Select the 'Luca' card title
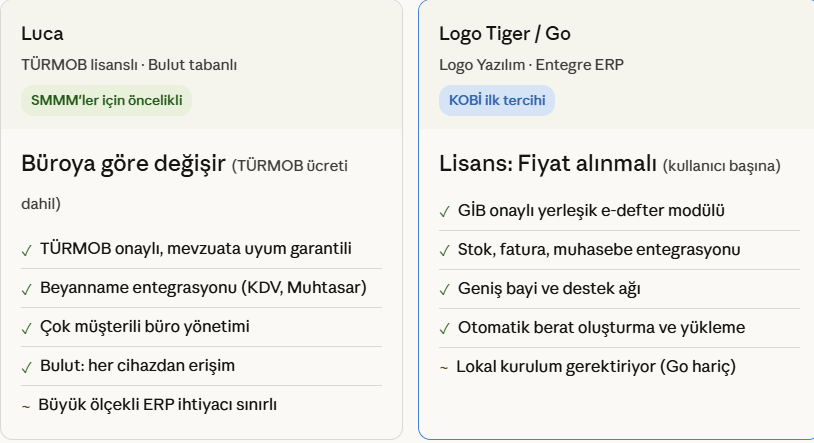Image resolution: width=814 pixels, height=443 pixels. pos(43,33)
